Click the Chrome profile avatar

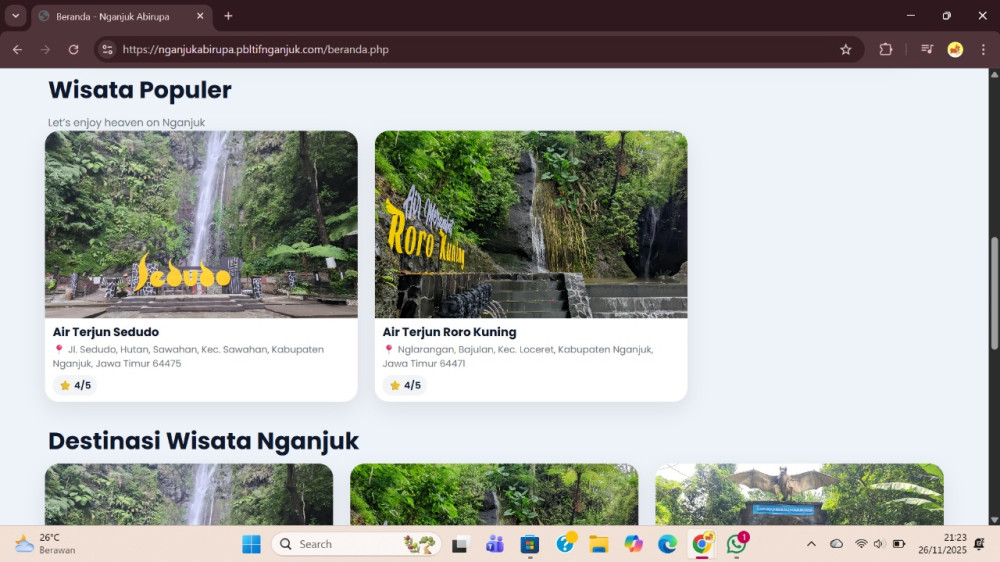tap(955, 49)
